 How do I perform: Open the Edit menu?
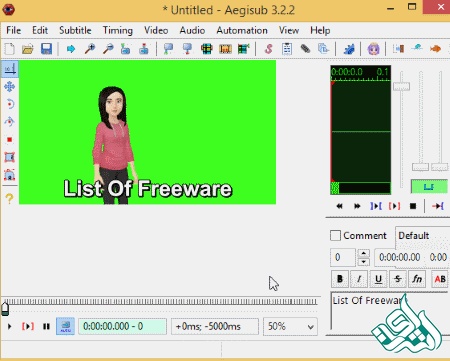coord(40,30)
